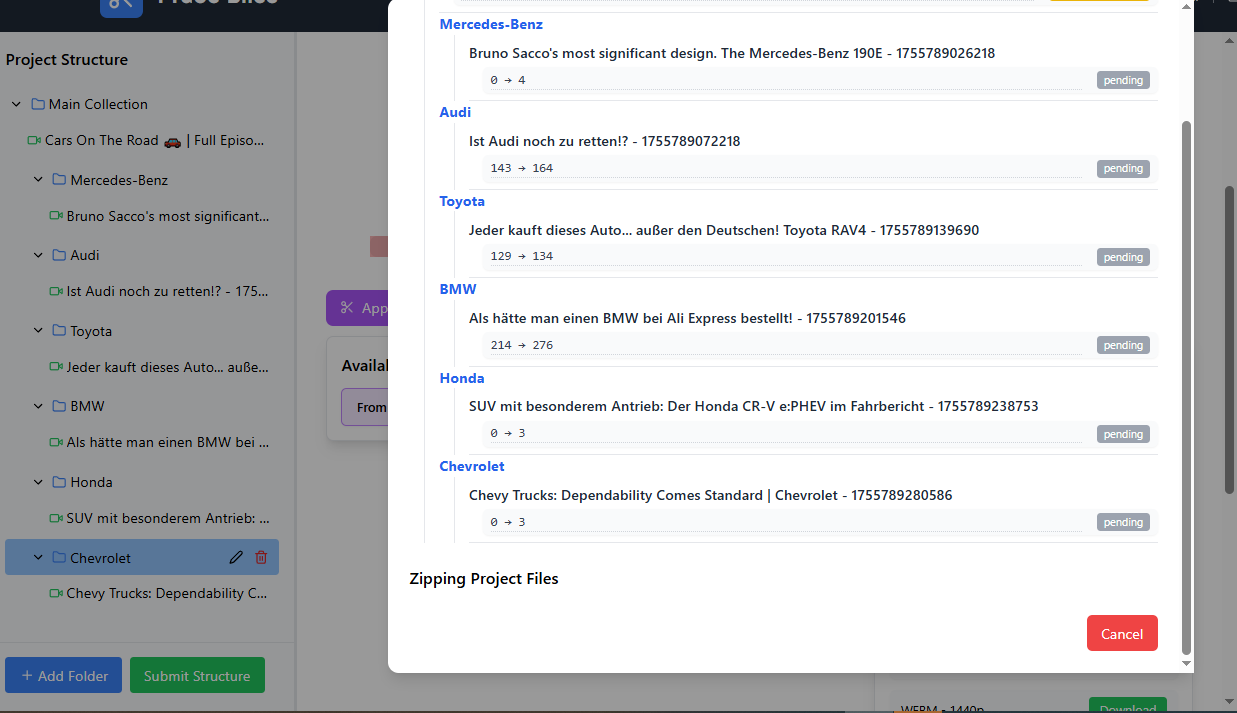Collapse the Audi folder chevron

[x=38, y=255]
